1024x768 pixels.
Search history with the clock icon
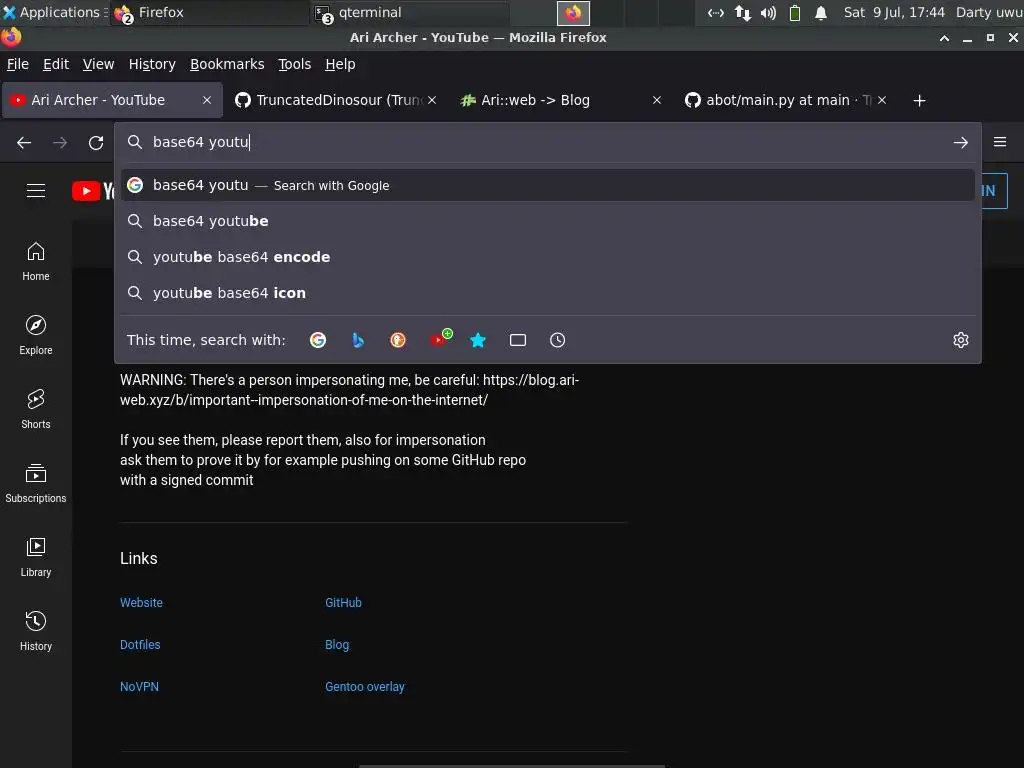[x=558, y=340]
